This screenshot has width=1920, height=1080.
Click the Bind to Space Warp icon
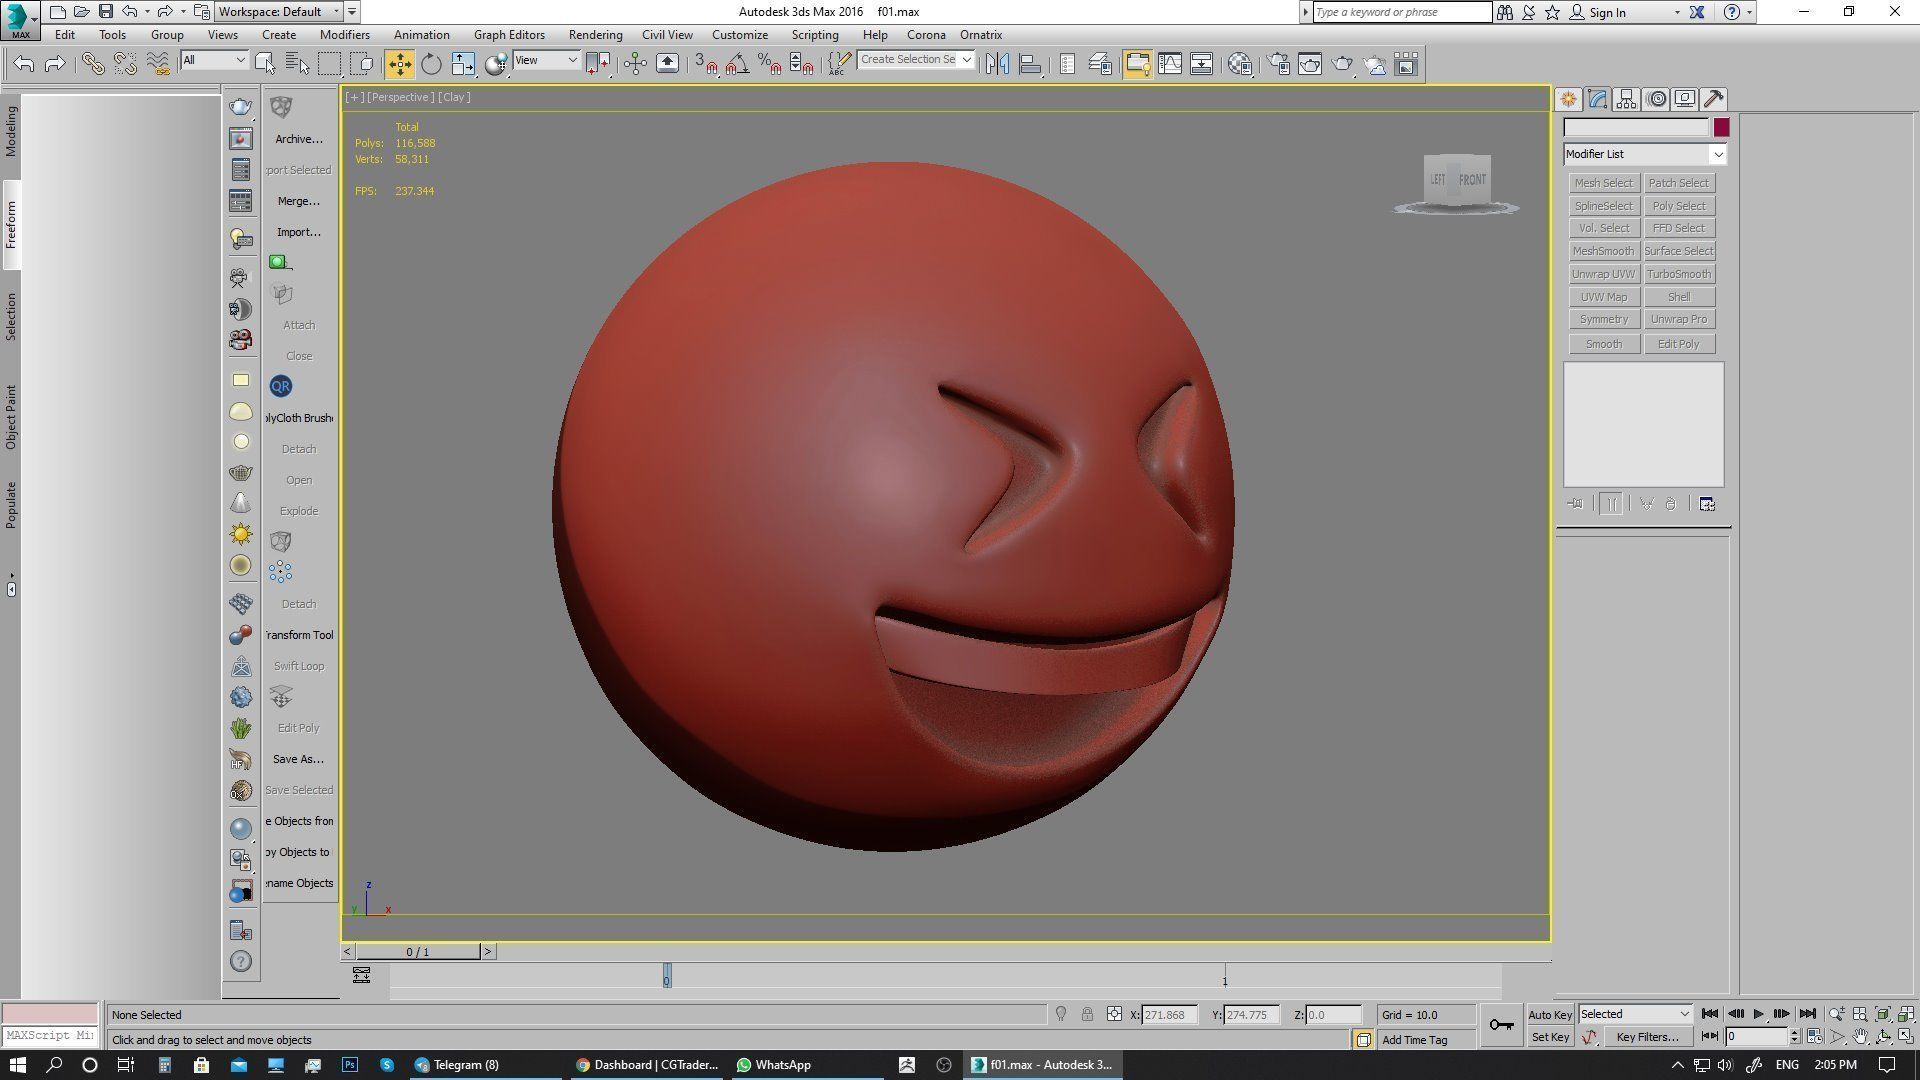pyautogui.click(x=158, y=64)
